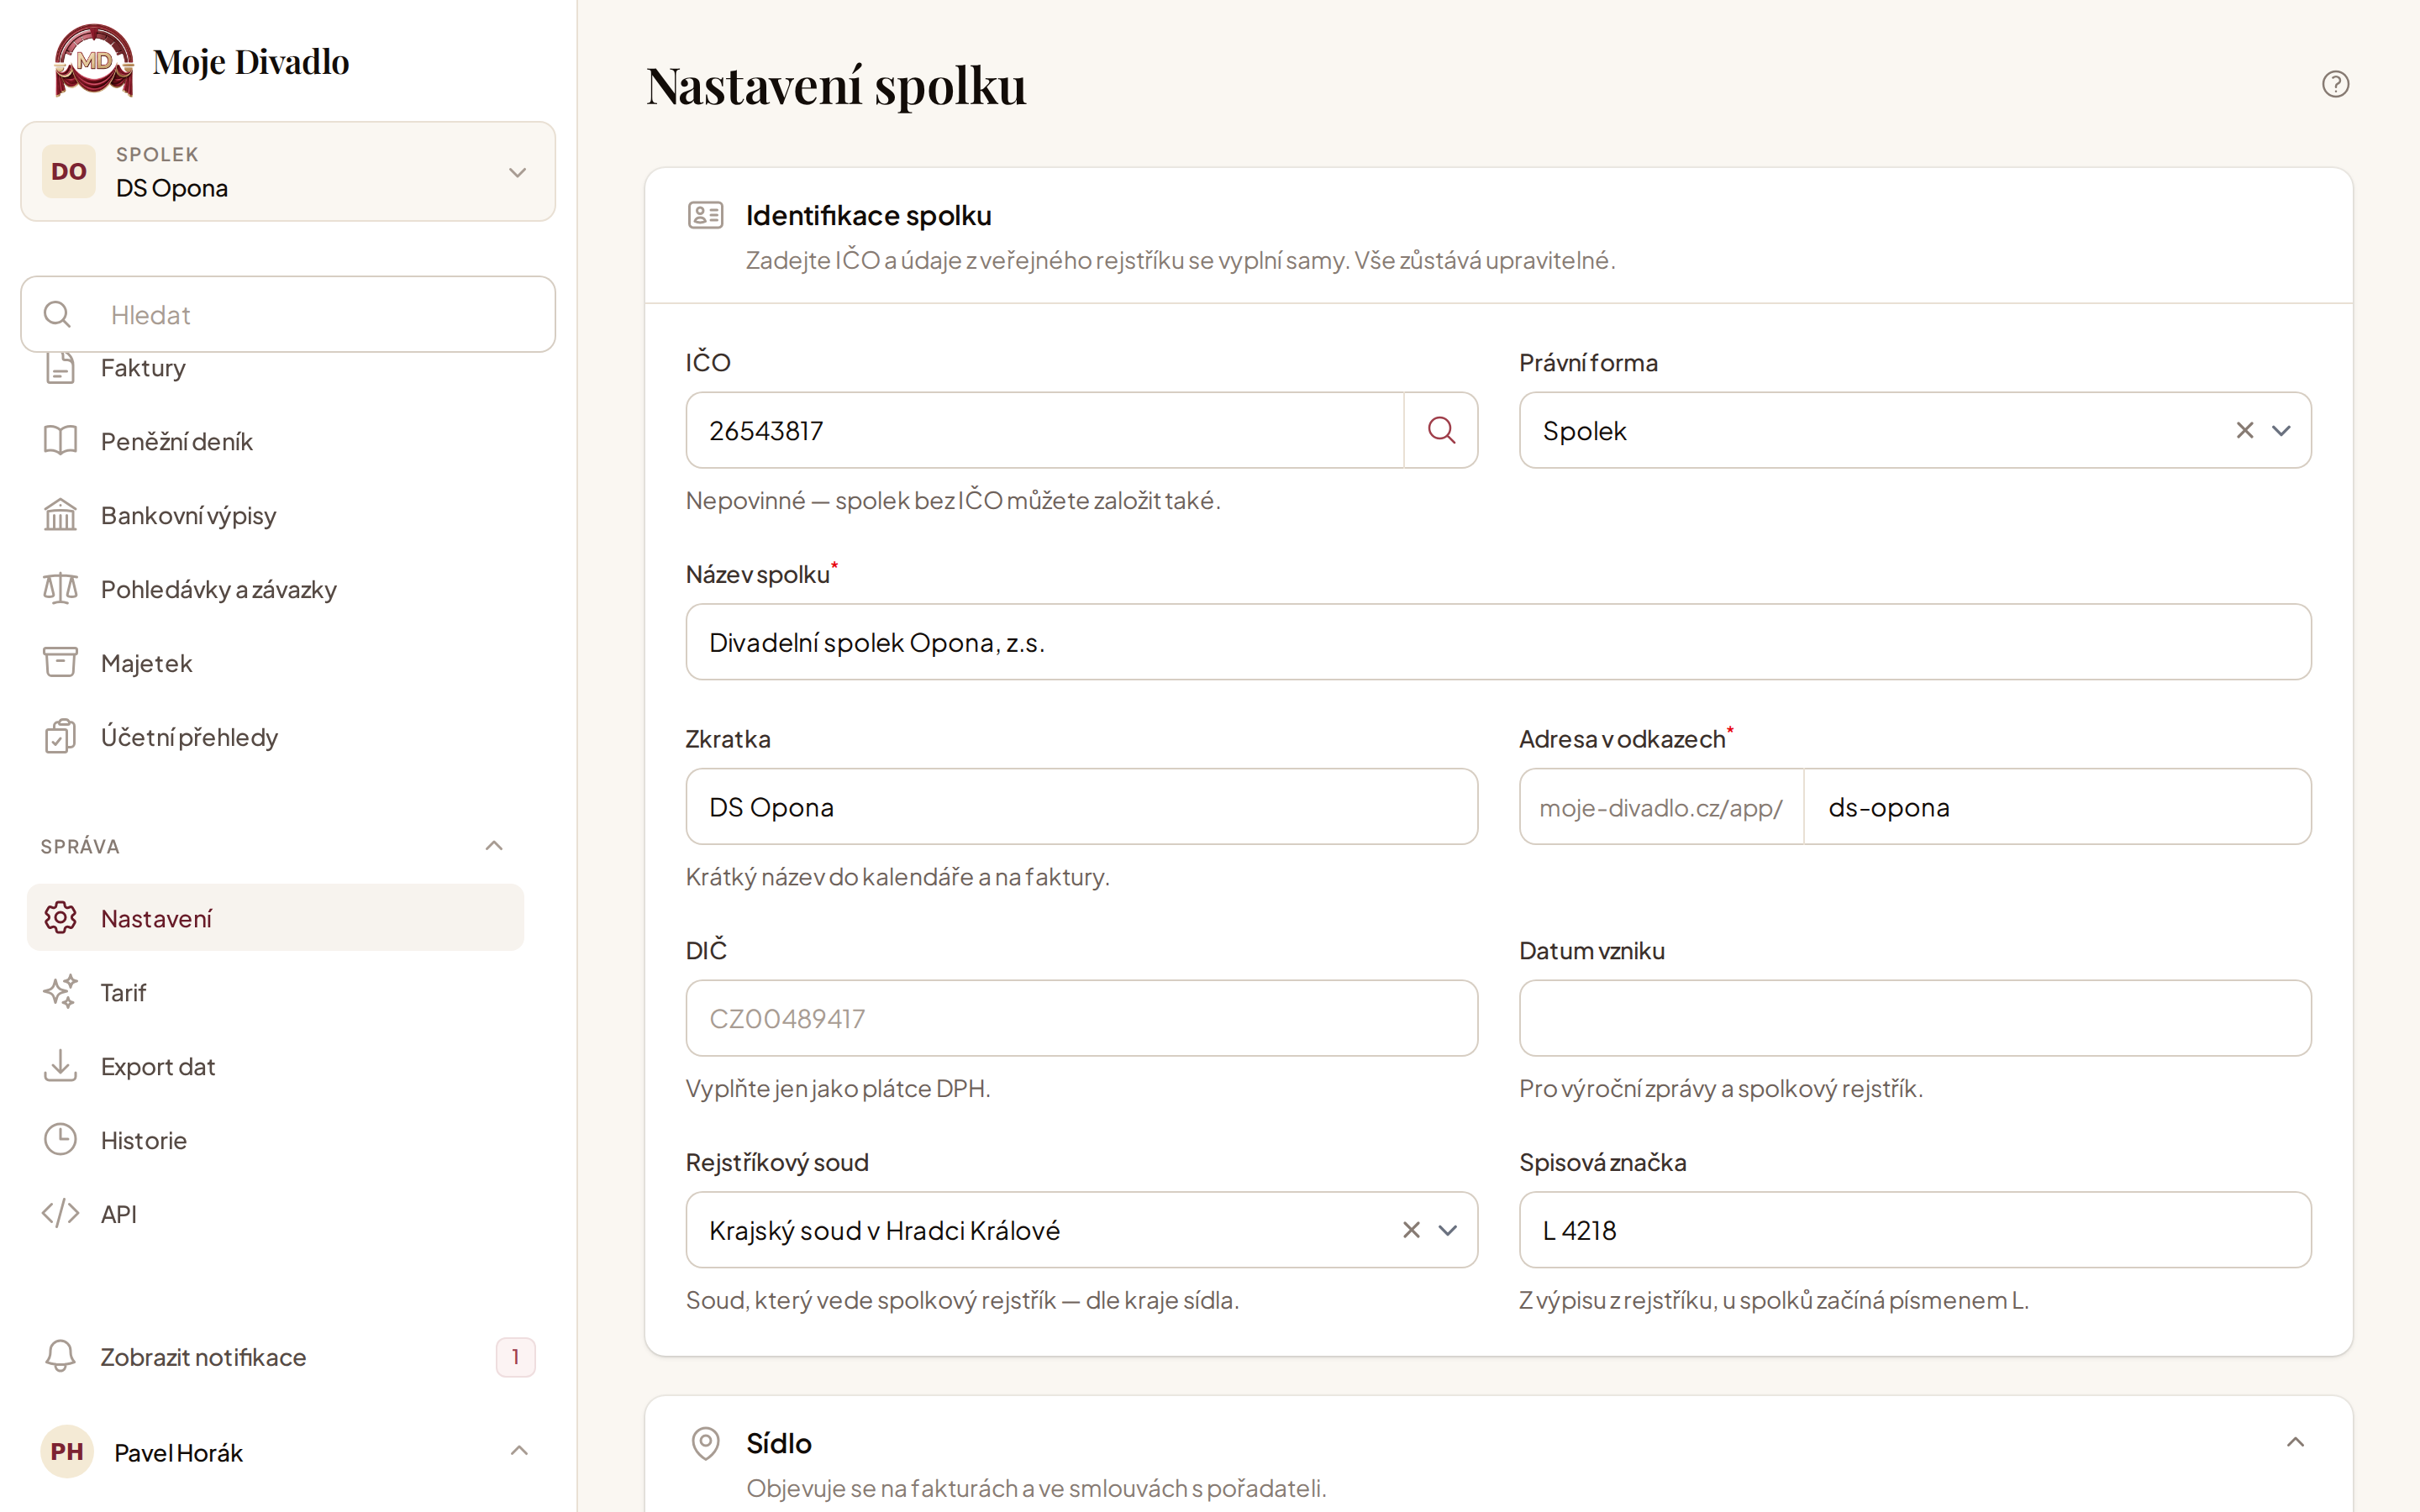
Task: Click the Peněžní deník book icon
Action: pos(60,441)
